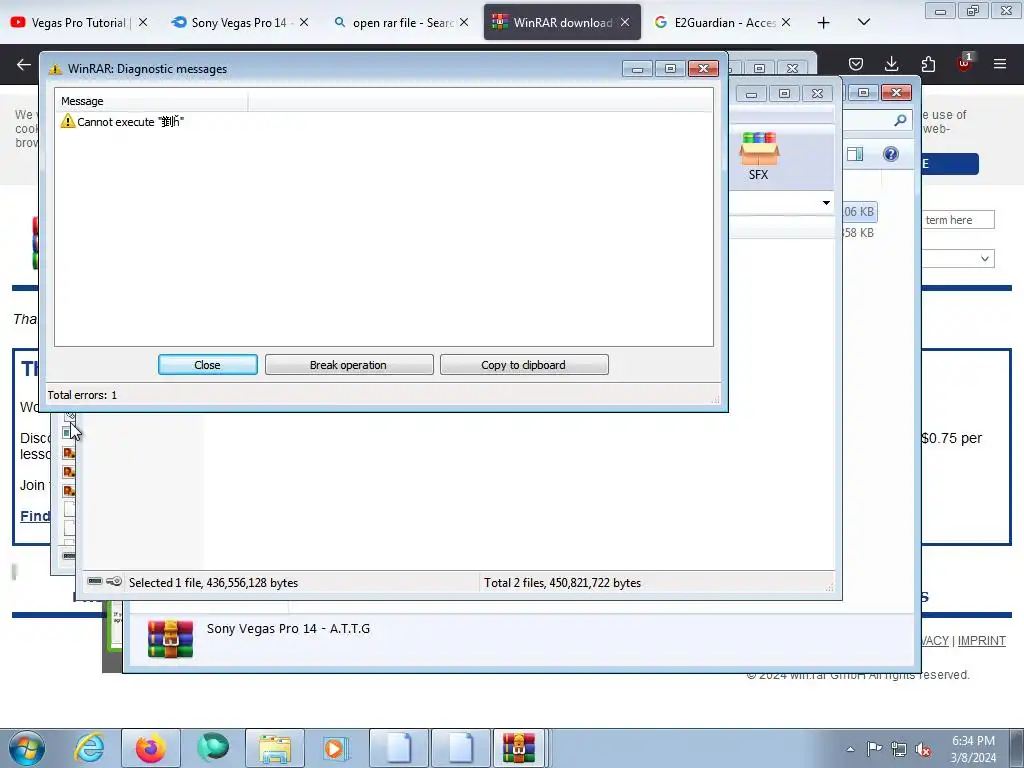Click Close in the Diagnostic messages dialog
Image resolution: width=1024 pixels, height=768 pixels.
pos(208,364)
